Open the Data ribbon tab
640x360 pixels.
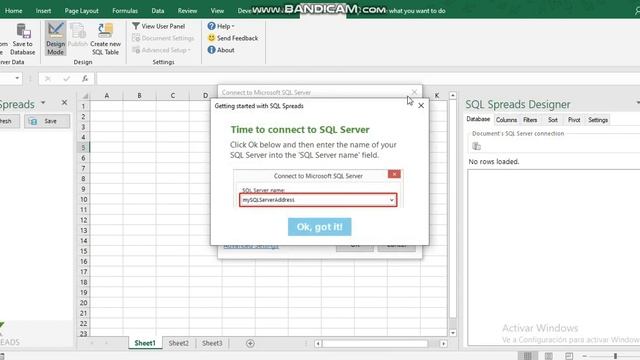coord(158,11)
